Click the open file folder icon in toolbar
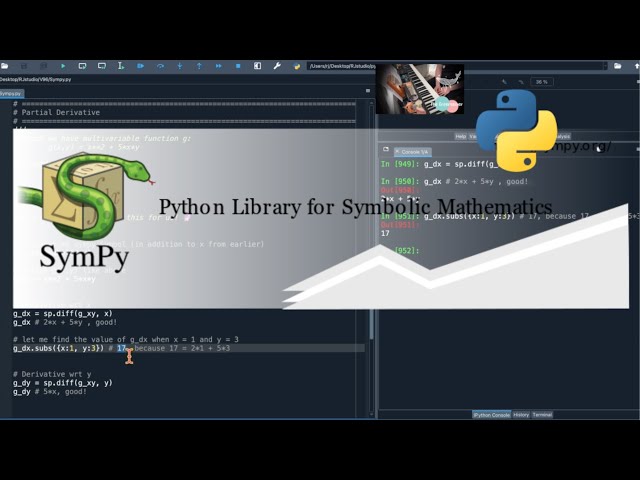The image size is (640, 480). (x=4, y=66)
